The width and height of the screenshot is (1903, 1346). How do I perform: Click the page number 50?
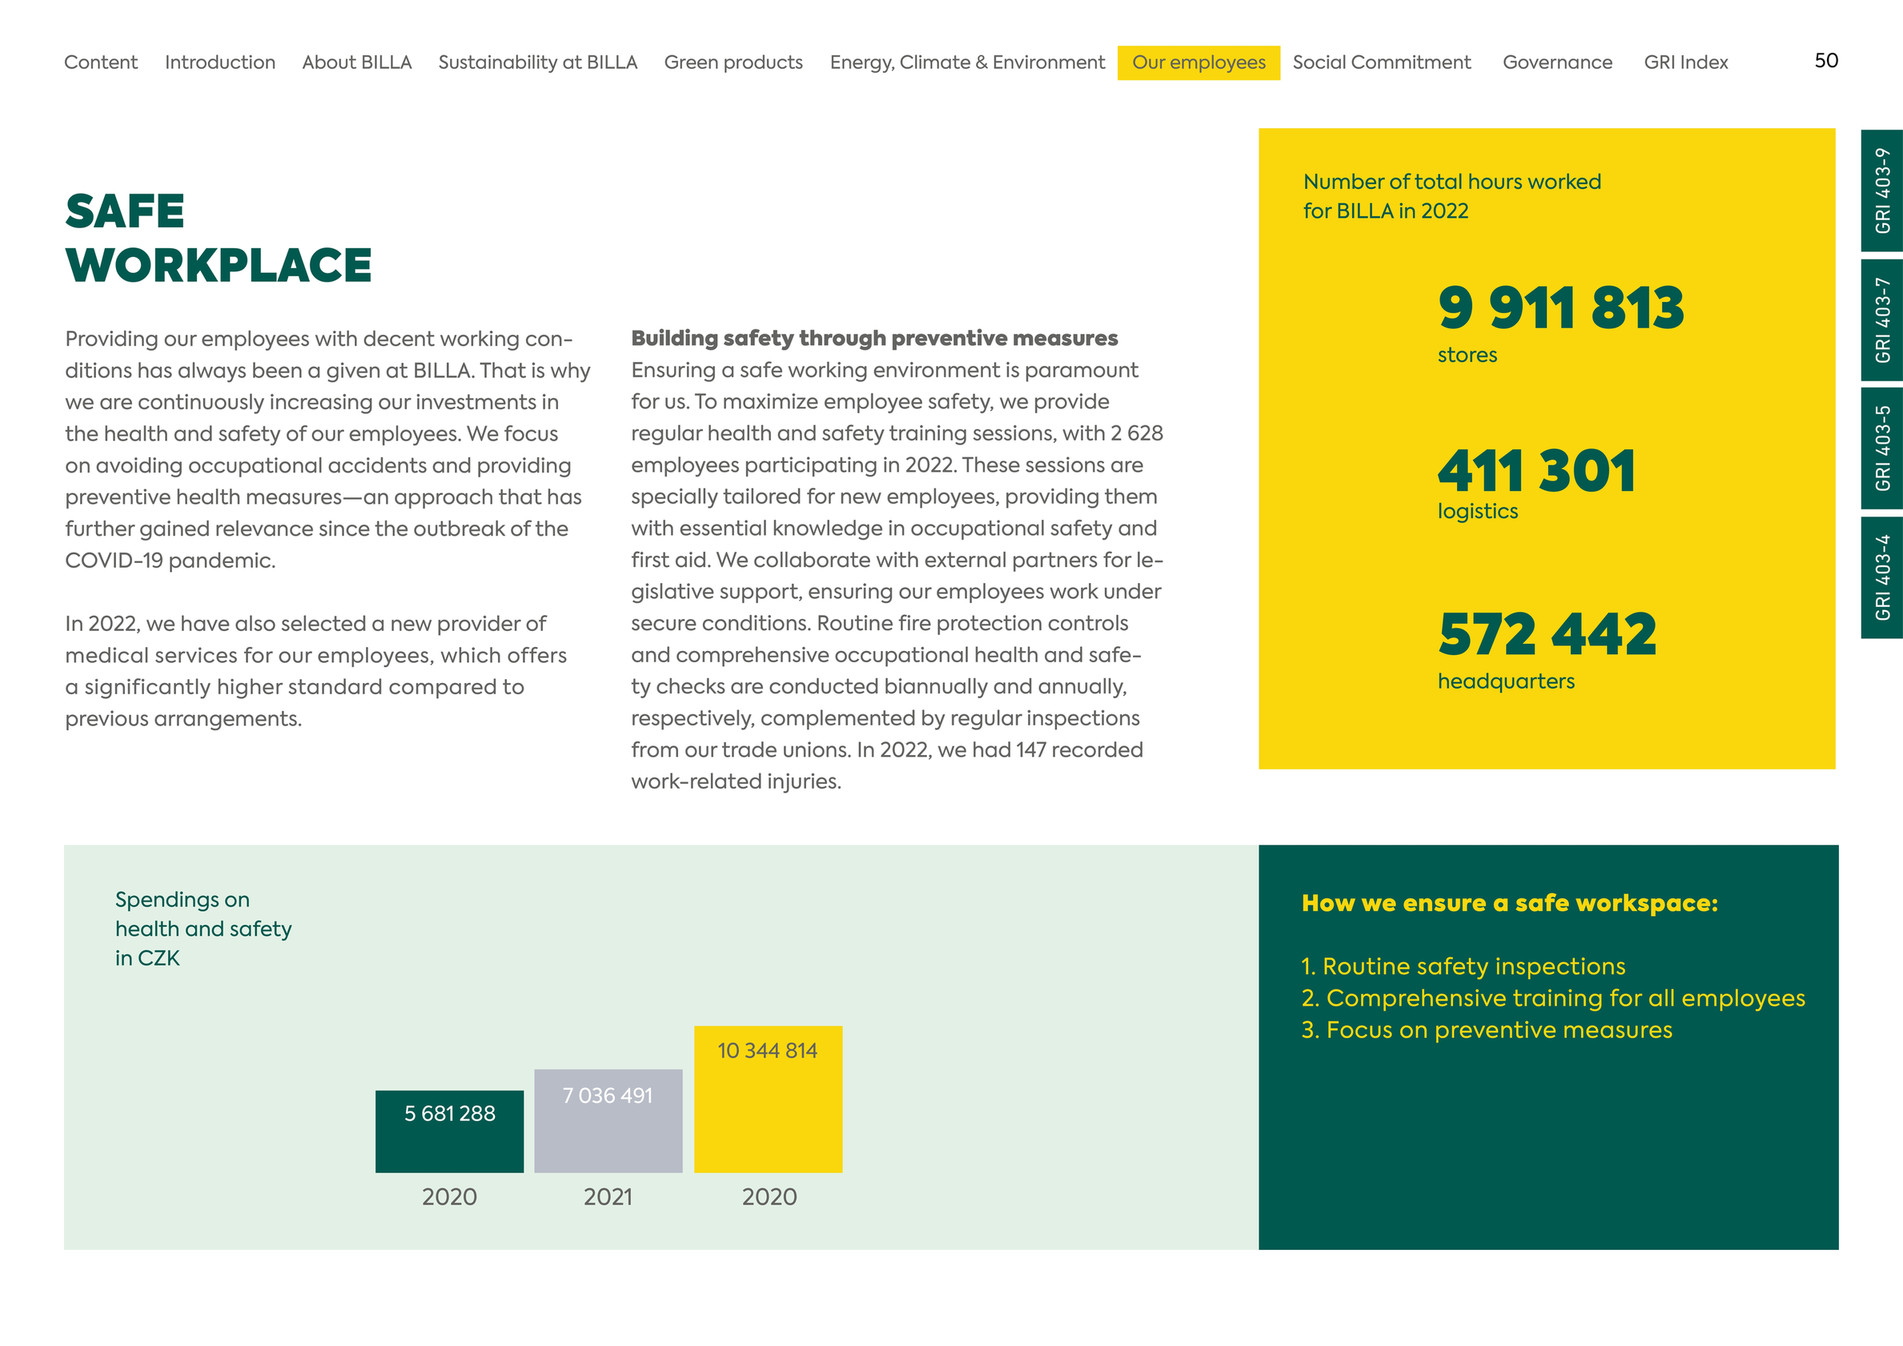tap(1826, 61)
